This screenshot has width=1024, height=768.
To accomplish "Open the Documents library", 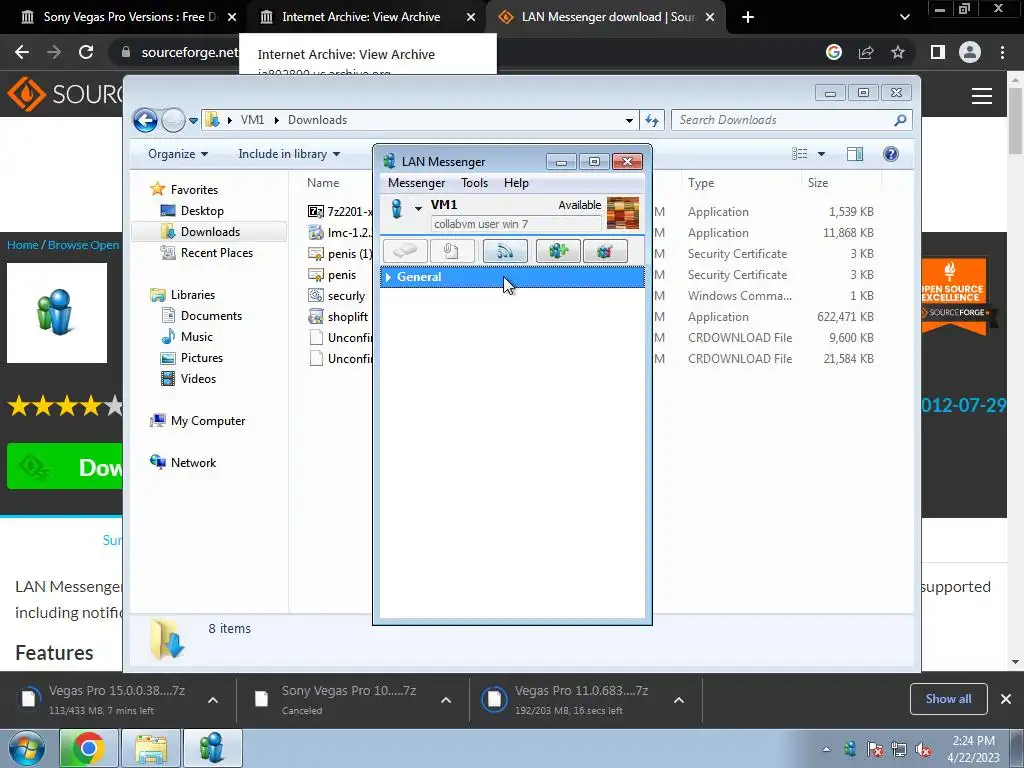I will coord(211,316).
